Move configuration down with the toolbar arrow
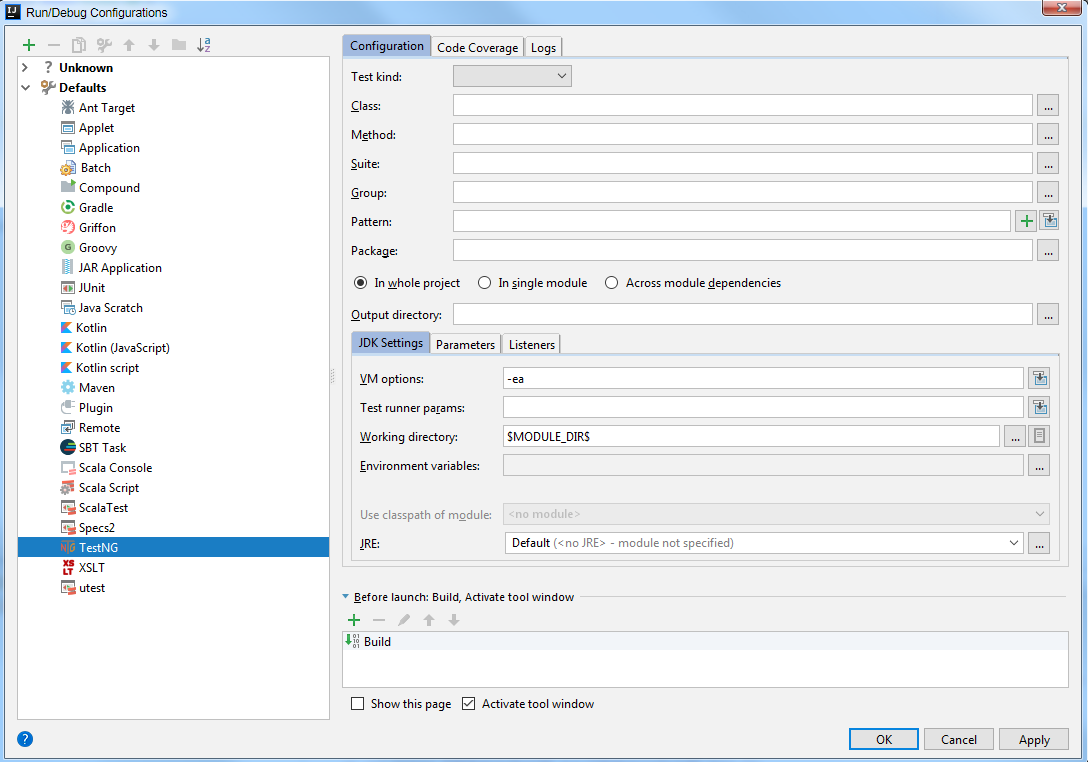The width and height of the screenshot is (1088, 762). [154, 45]
